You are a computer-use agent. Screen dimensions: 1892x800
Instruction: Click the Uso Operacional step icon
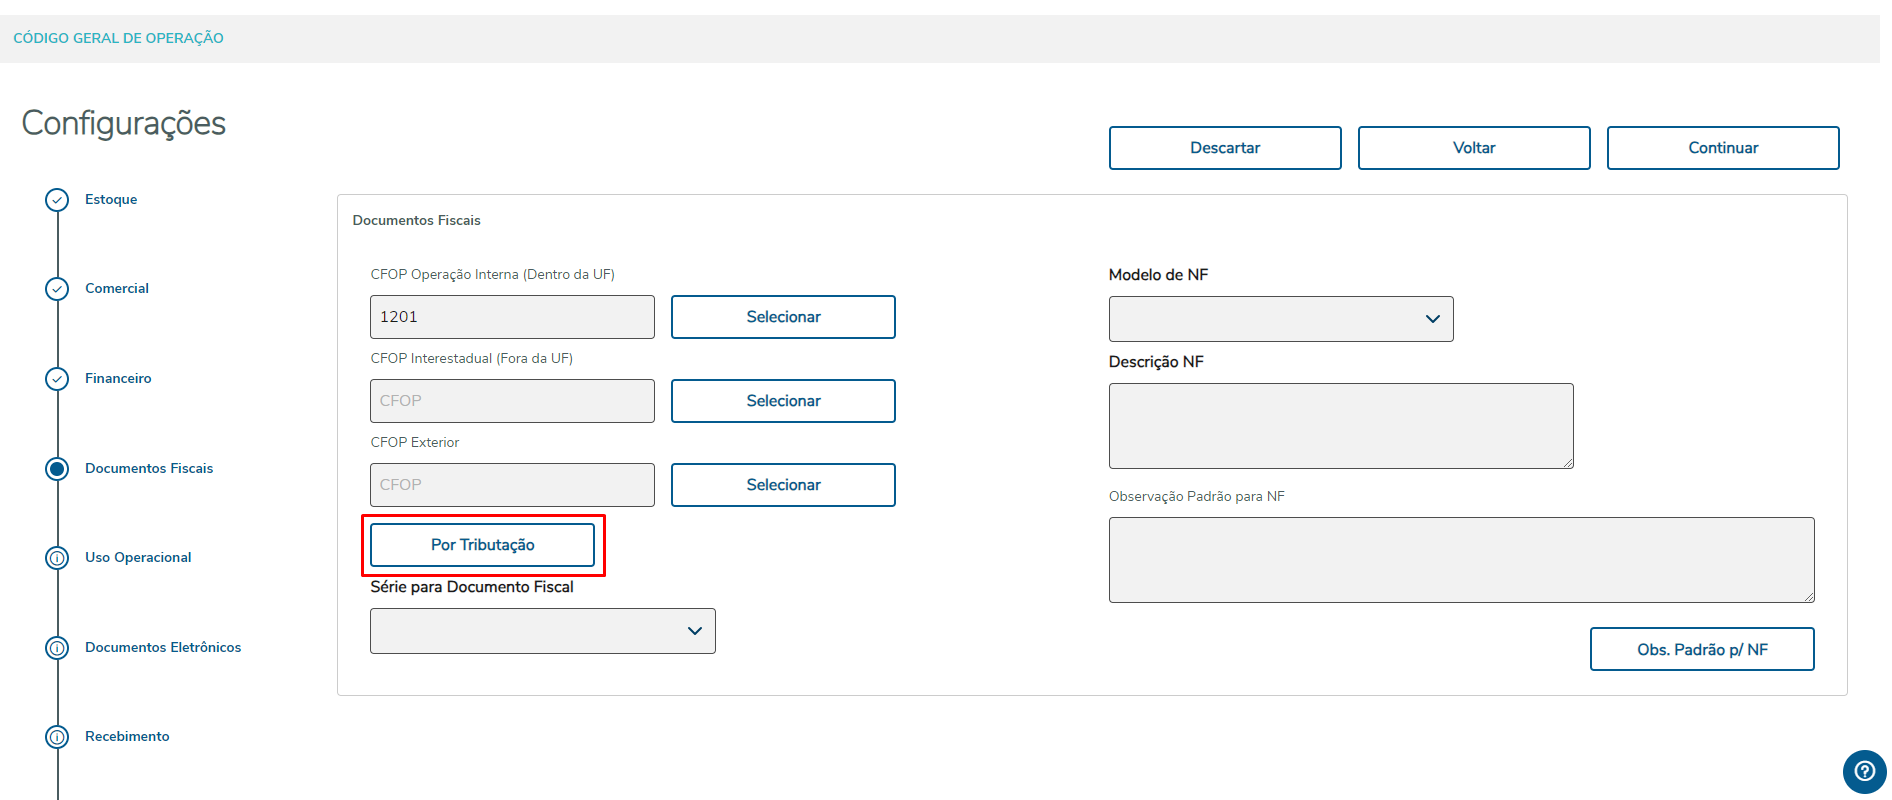(57, 558)
